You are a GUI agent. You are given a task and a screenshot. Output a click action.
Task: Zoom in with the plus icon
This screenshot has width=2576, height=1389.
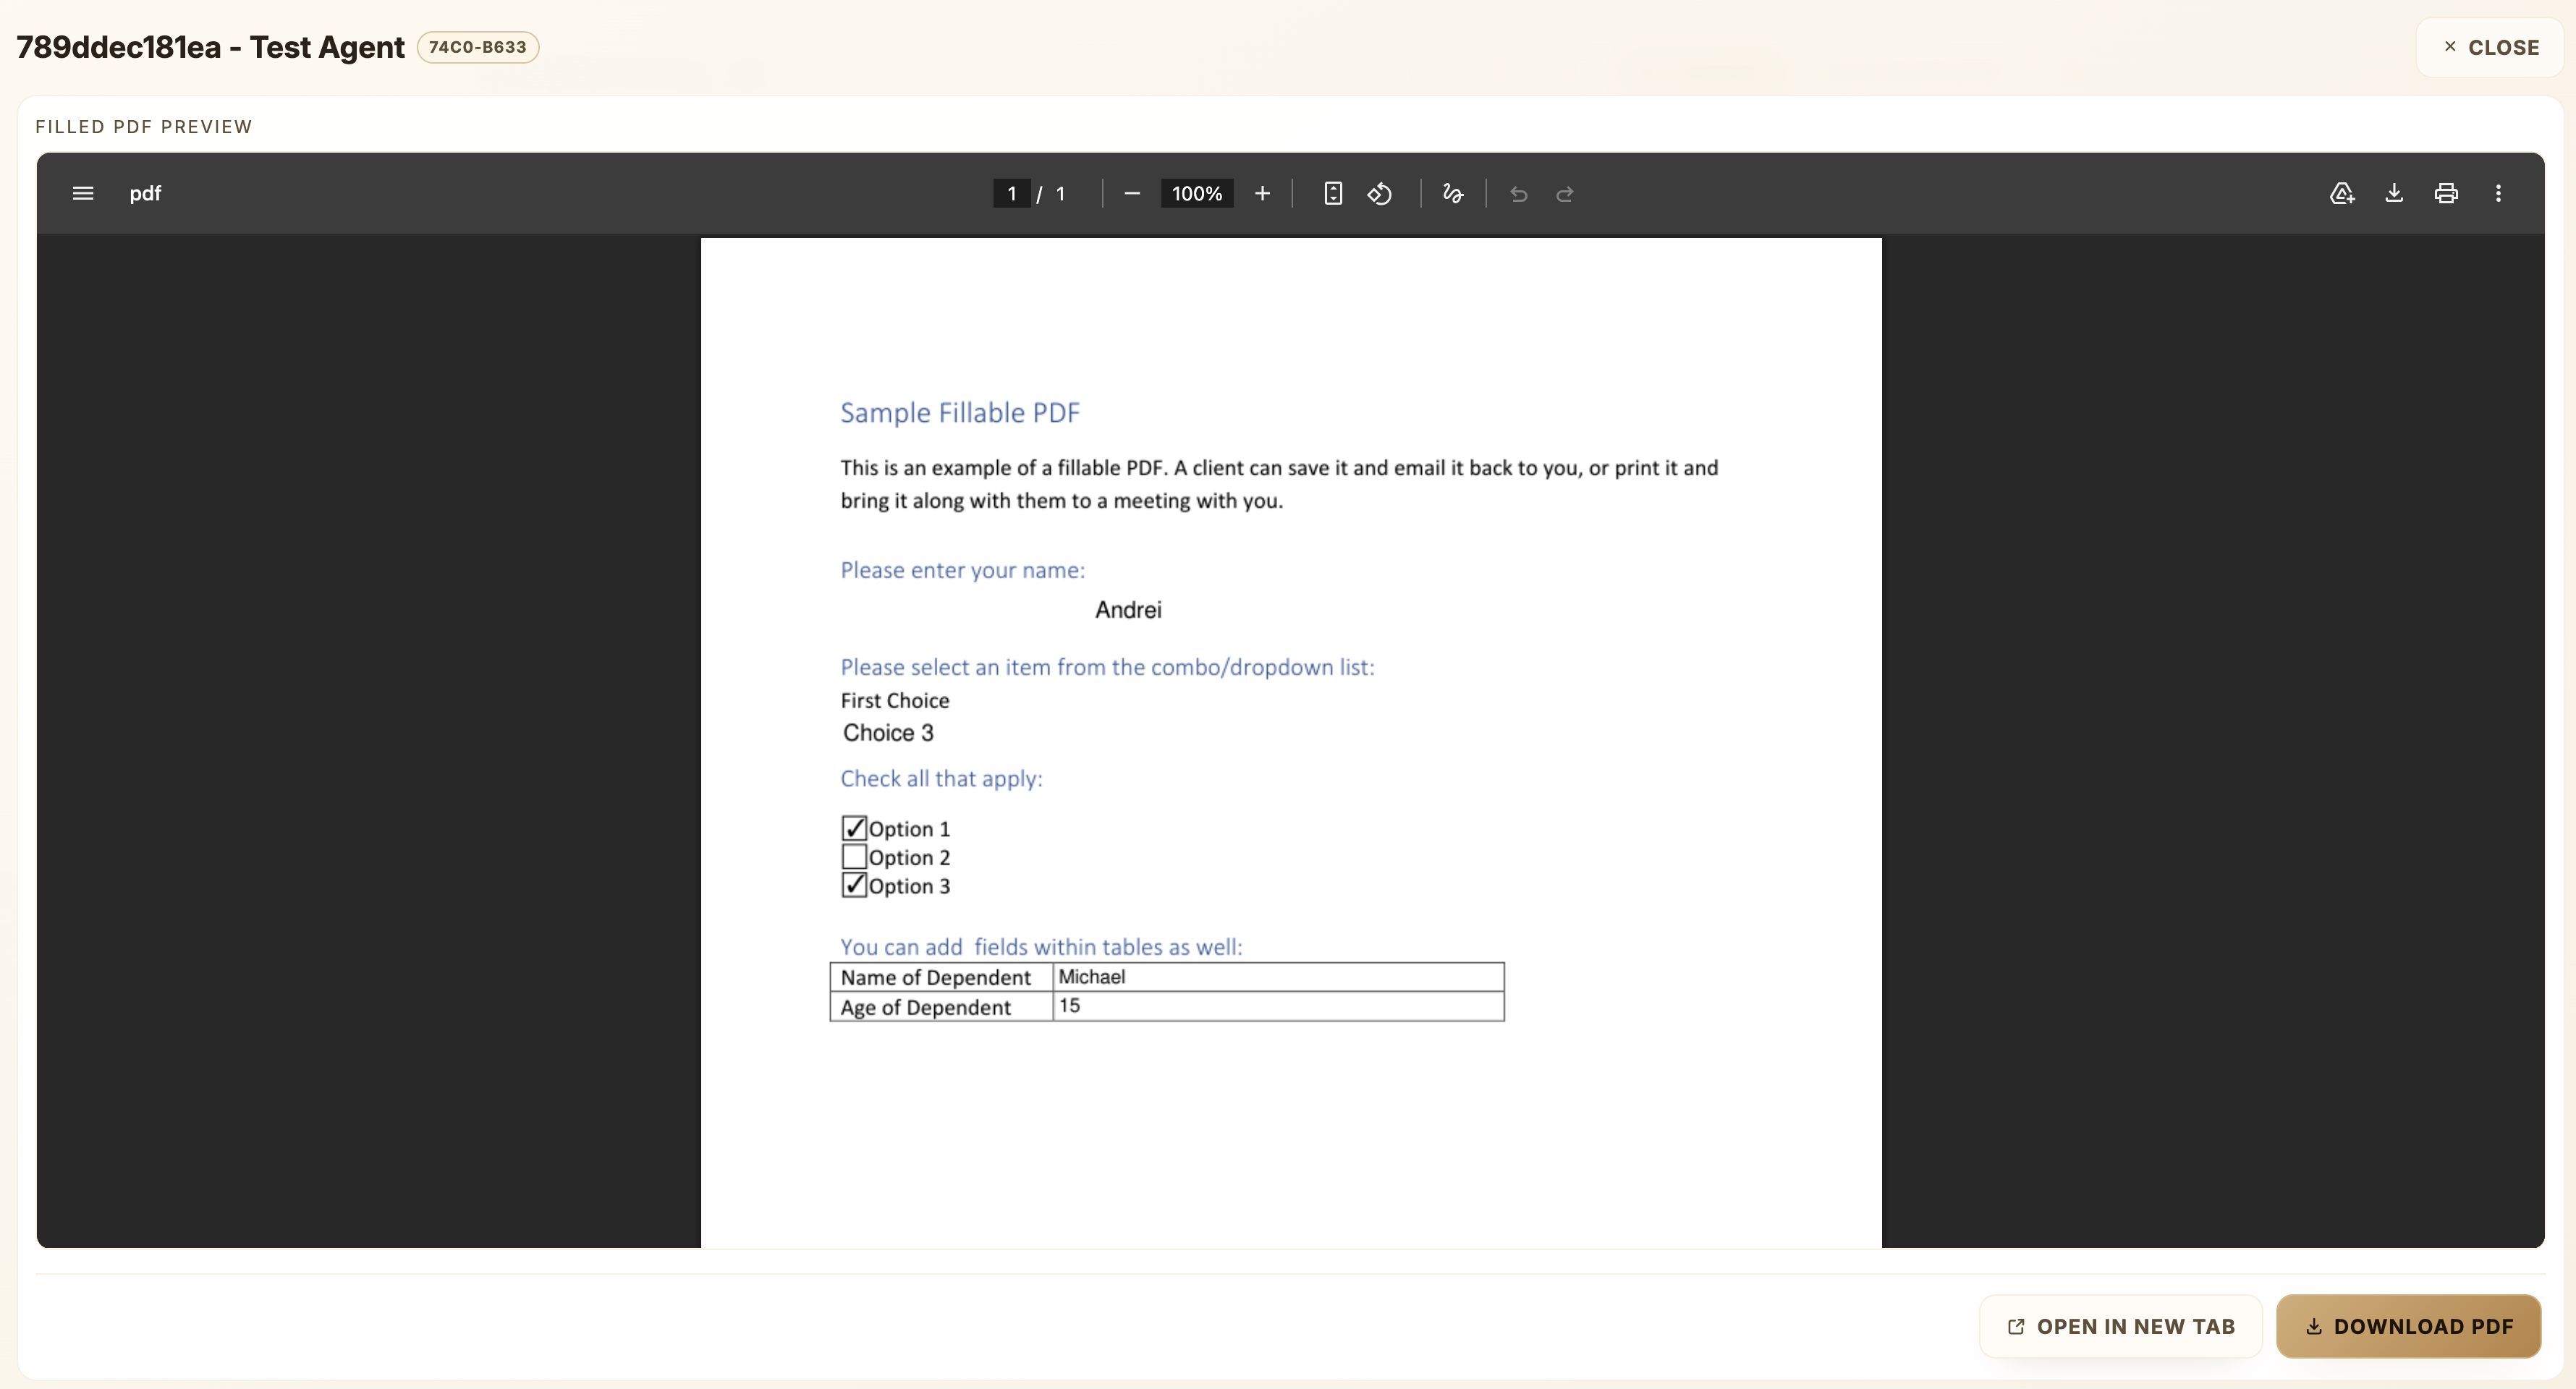[x=1262, y=193]
